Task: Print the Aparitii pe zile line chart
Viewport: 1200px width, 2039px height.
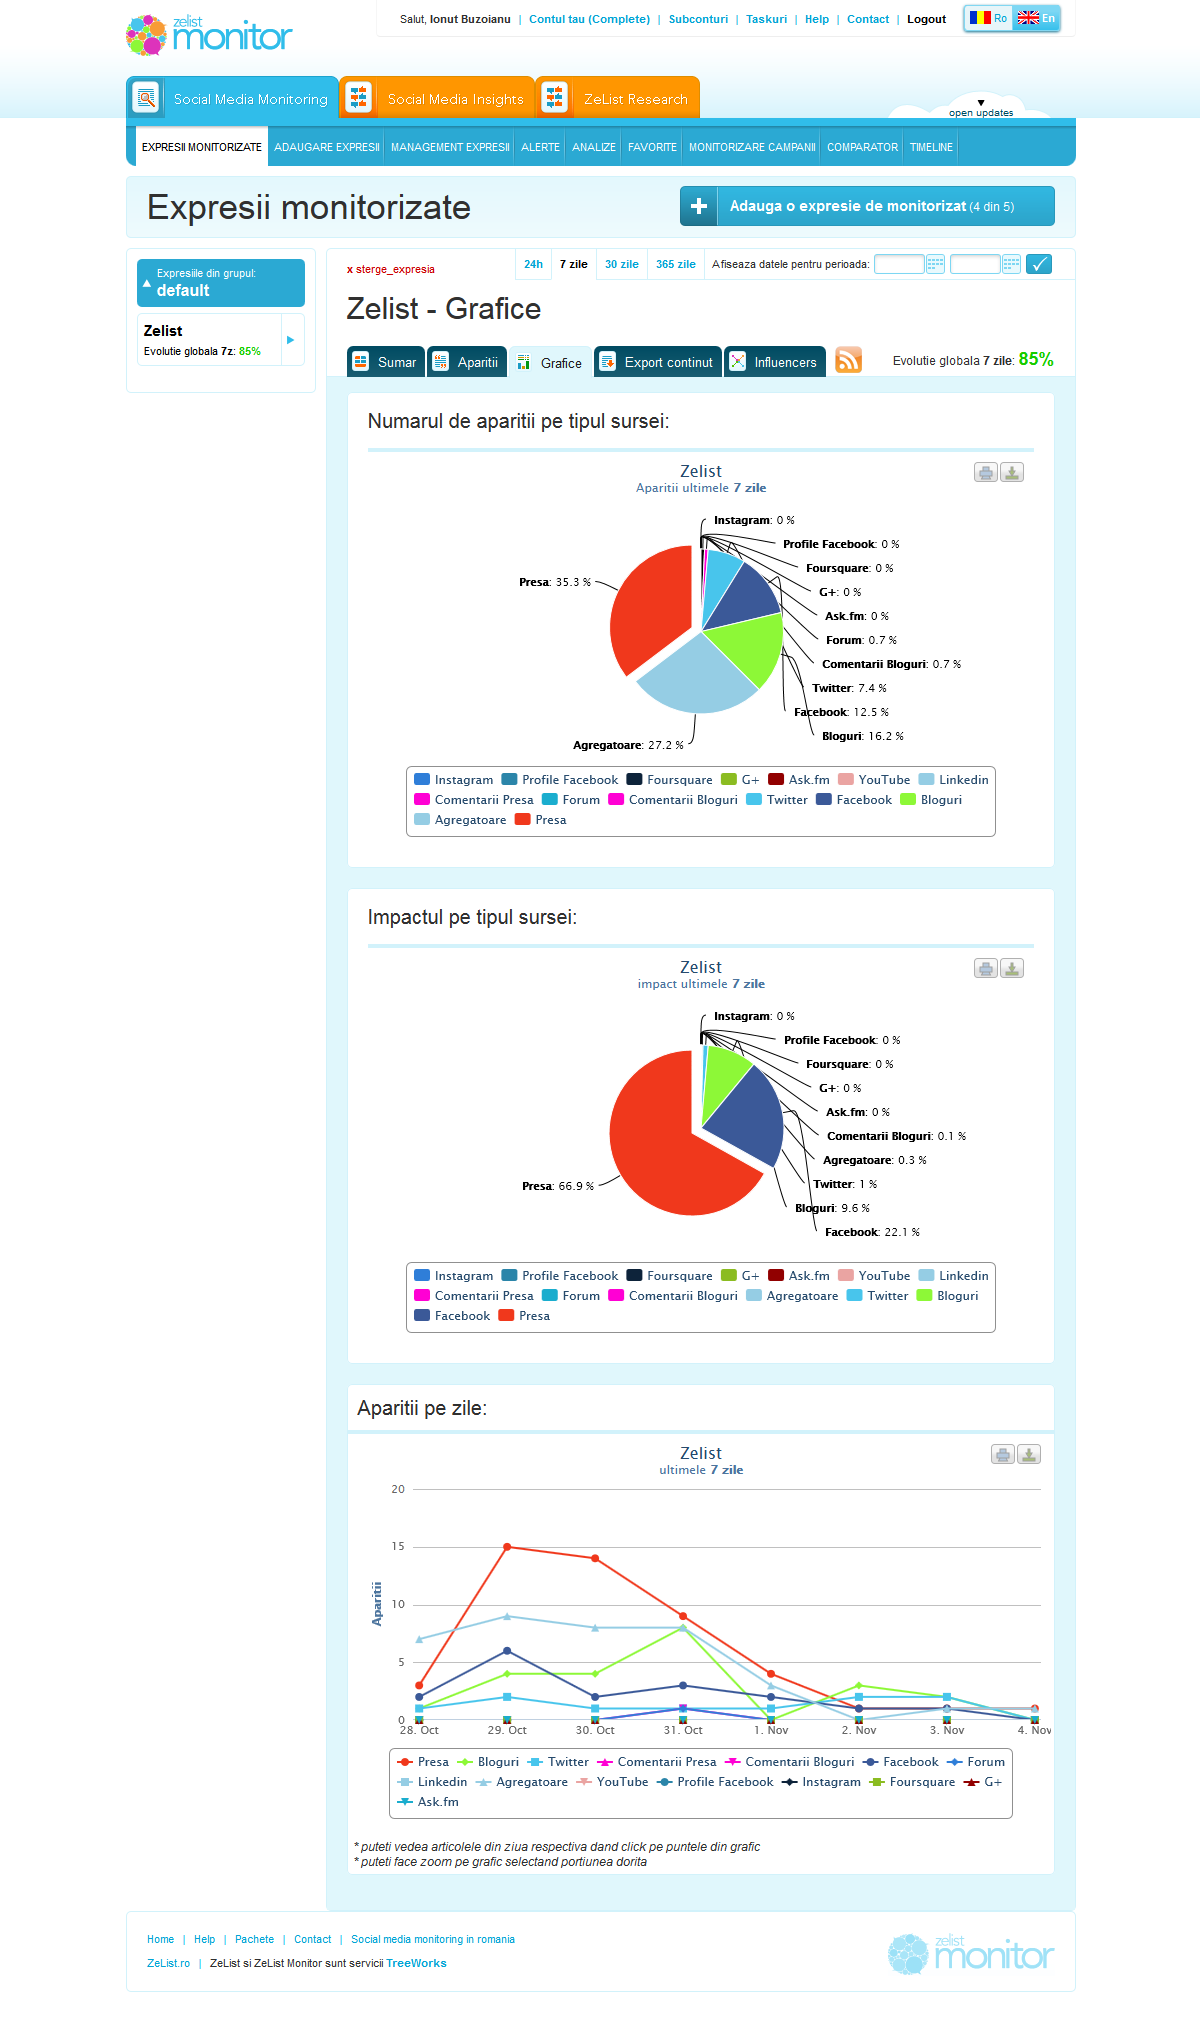Action: point(1003,1455)
